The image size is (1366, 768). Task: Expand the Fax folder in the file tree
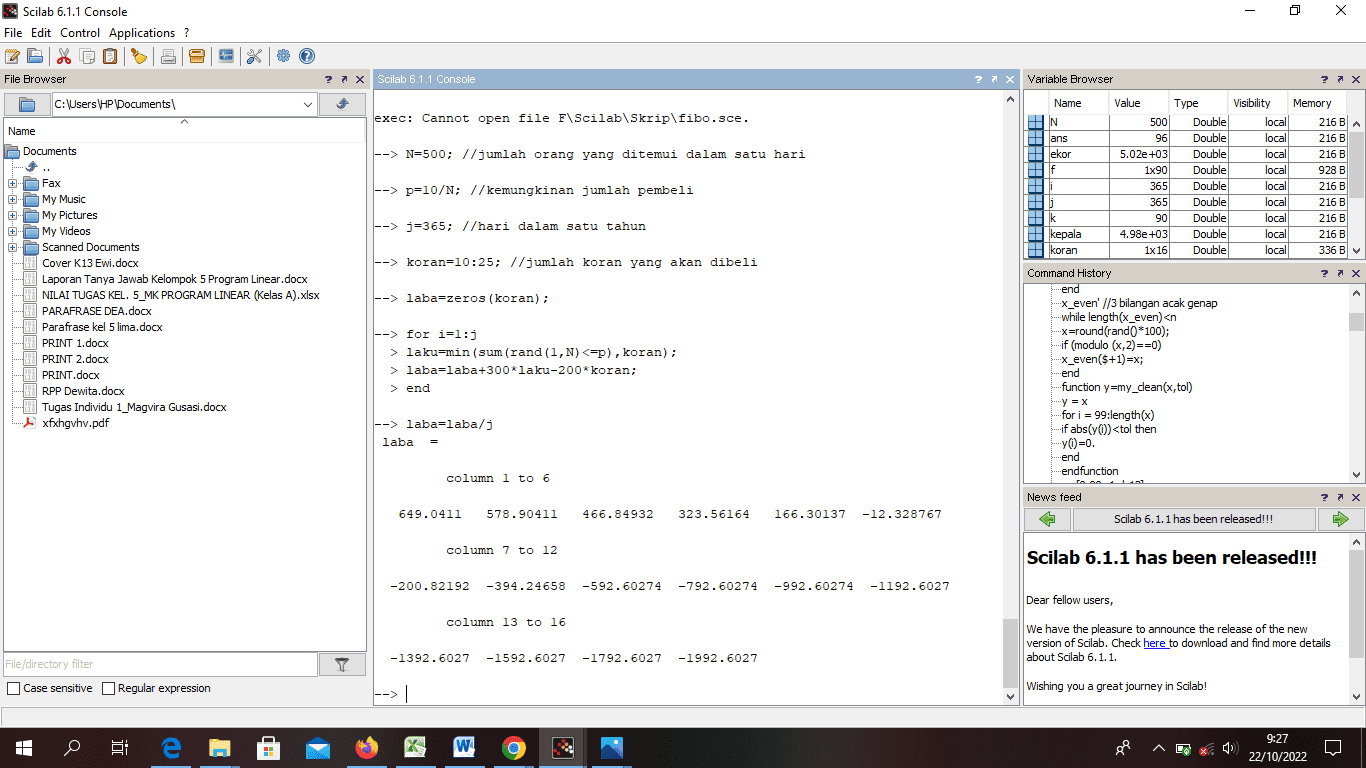(12, 183)
